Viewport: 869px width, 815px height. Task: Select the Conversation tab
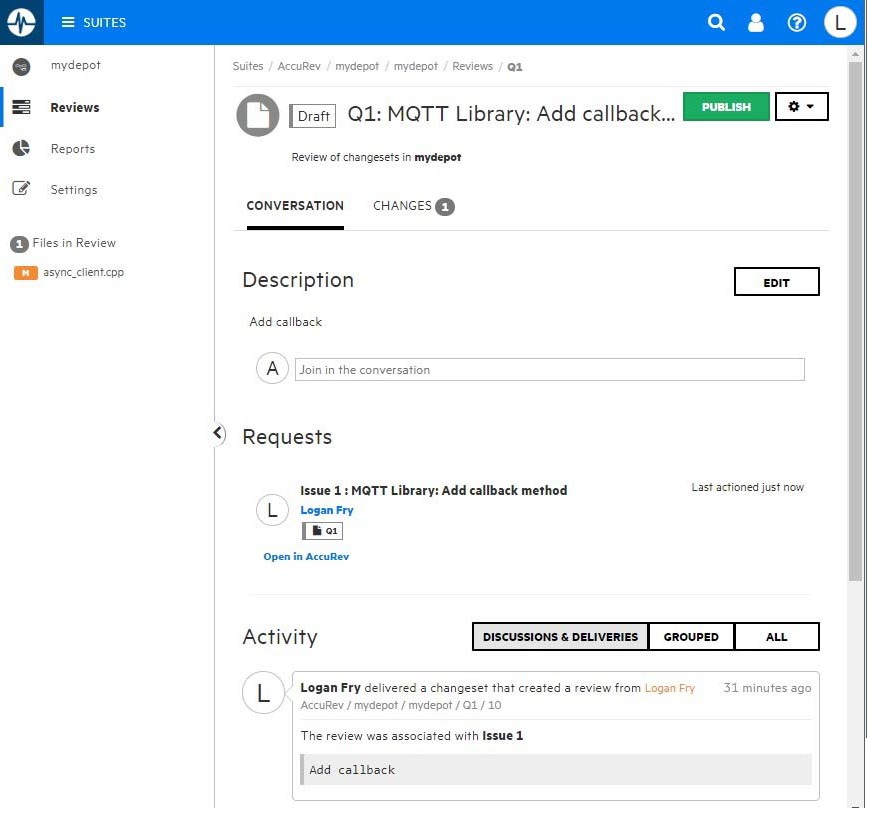tap(295, 206)
